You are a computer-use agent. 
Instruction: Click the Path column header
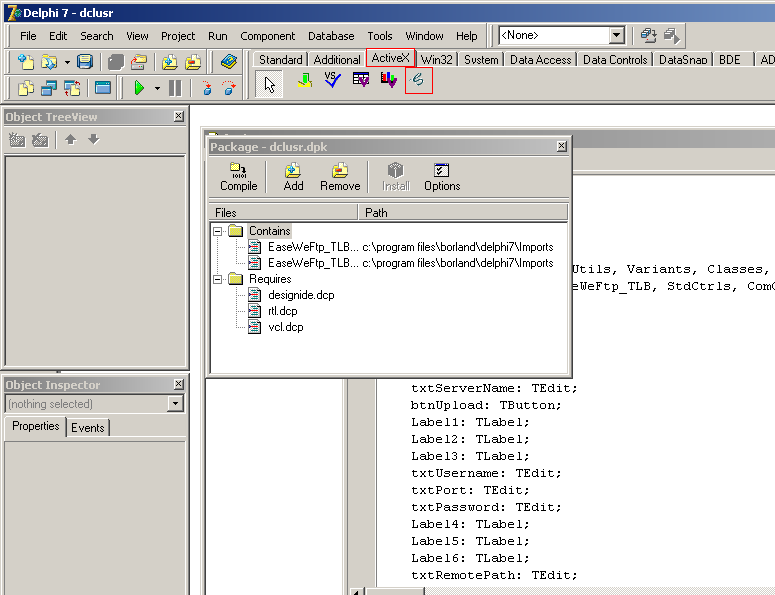[x=463, y=212]
